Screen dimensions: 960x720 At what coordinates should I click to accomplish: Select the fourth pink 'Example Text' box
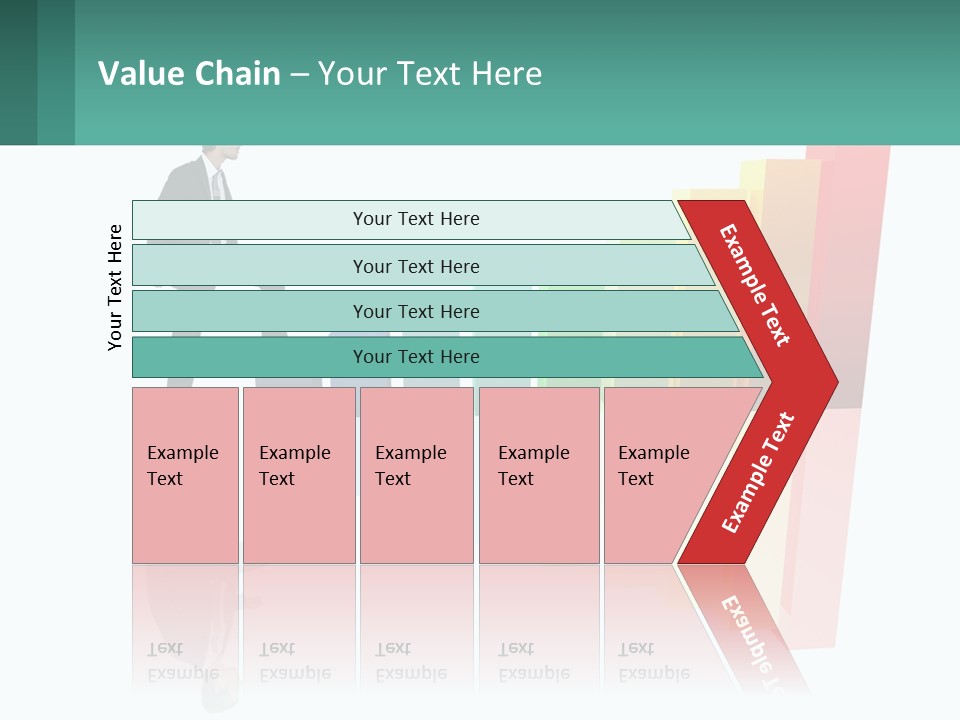pyautogui.click(x=538, y=475)
